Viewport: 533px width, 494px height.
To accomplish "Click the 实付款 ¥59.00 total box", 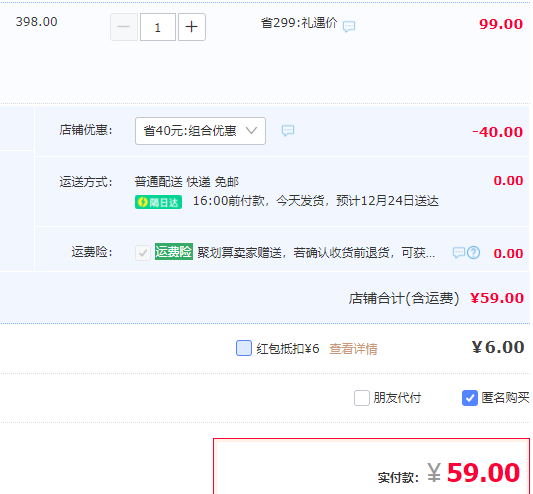I will [371, 466].
